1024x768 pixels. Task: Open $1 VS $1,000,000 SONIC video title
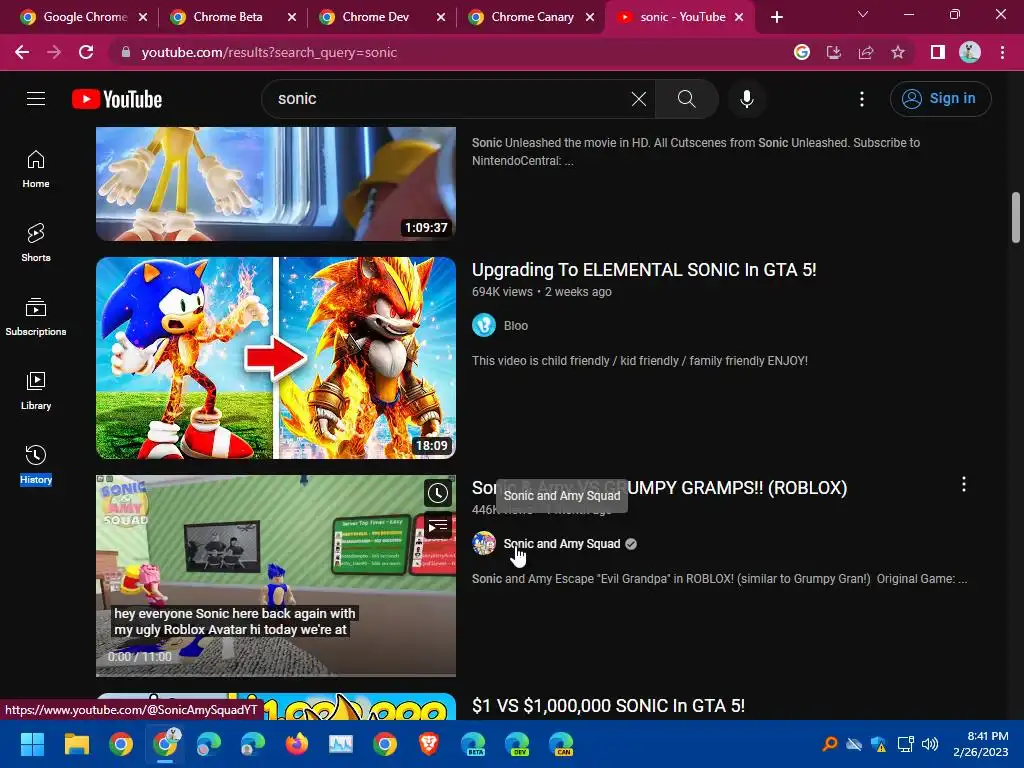(x=608, y=705)
